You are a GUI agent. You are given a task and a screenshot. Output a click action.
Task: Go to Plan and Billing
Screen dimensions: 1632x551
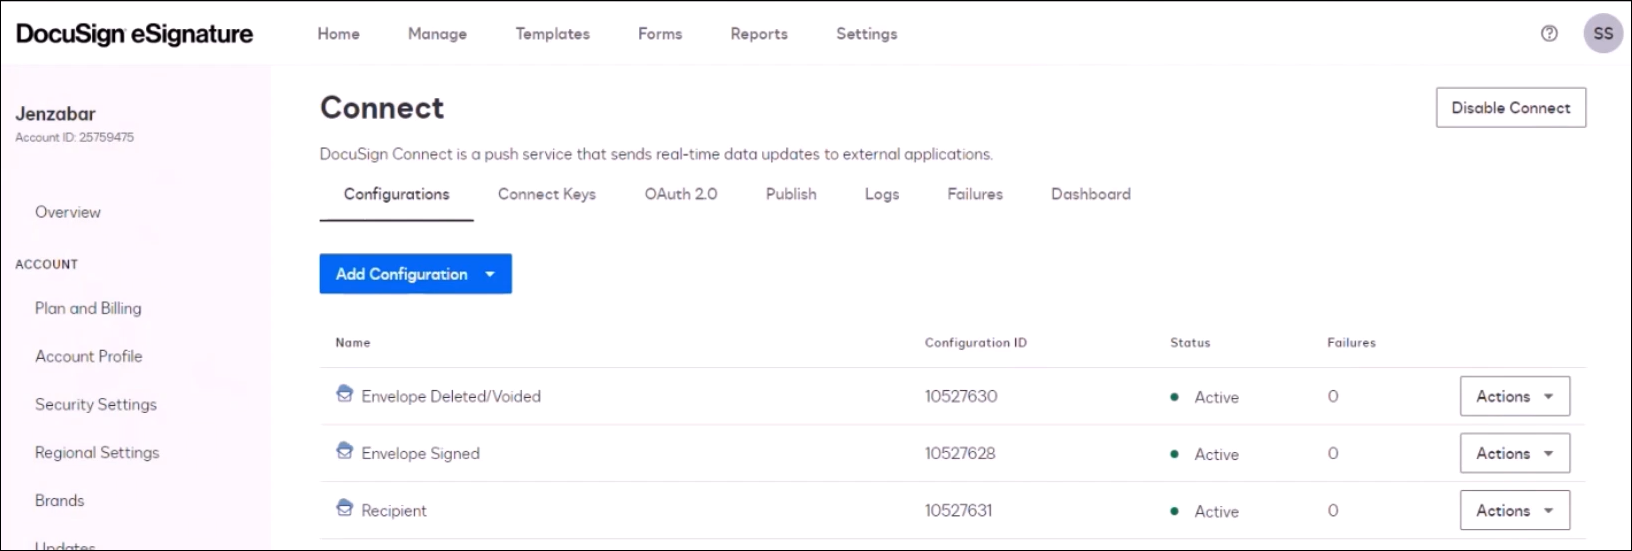tap(88, 308)
